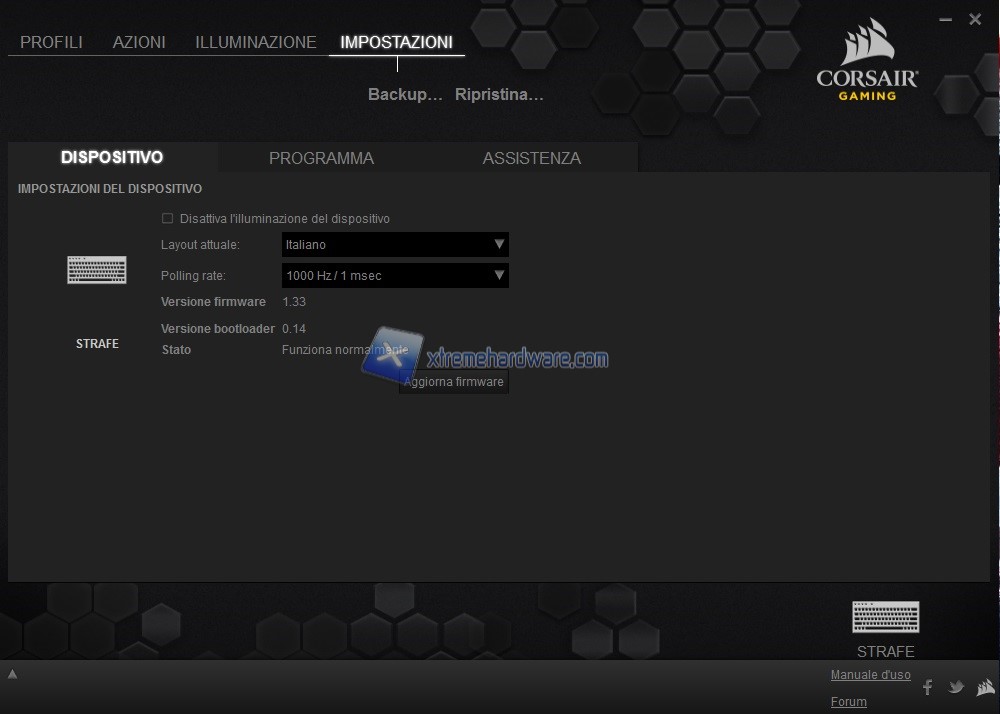This screenshot has height=714, width=1000.
Task: Switch to the PROFILI tab
Action: (51, 42)
